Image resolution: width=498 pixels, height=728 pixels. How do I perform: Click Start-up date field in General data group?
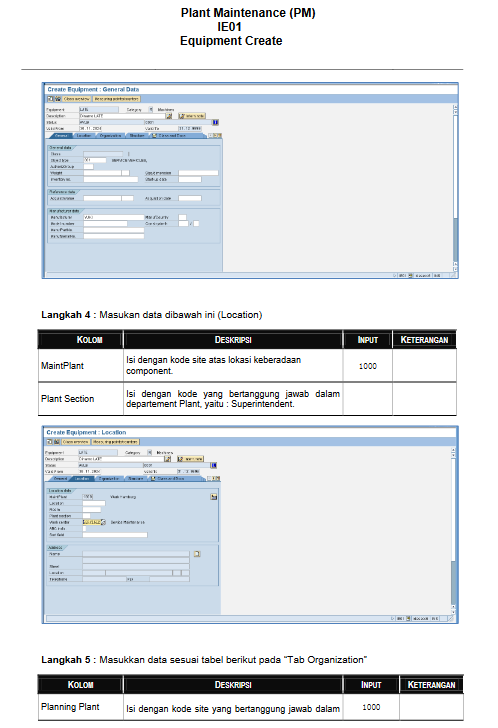190,179
